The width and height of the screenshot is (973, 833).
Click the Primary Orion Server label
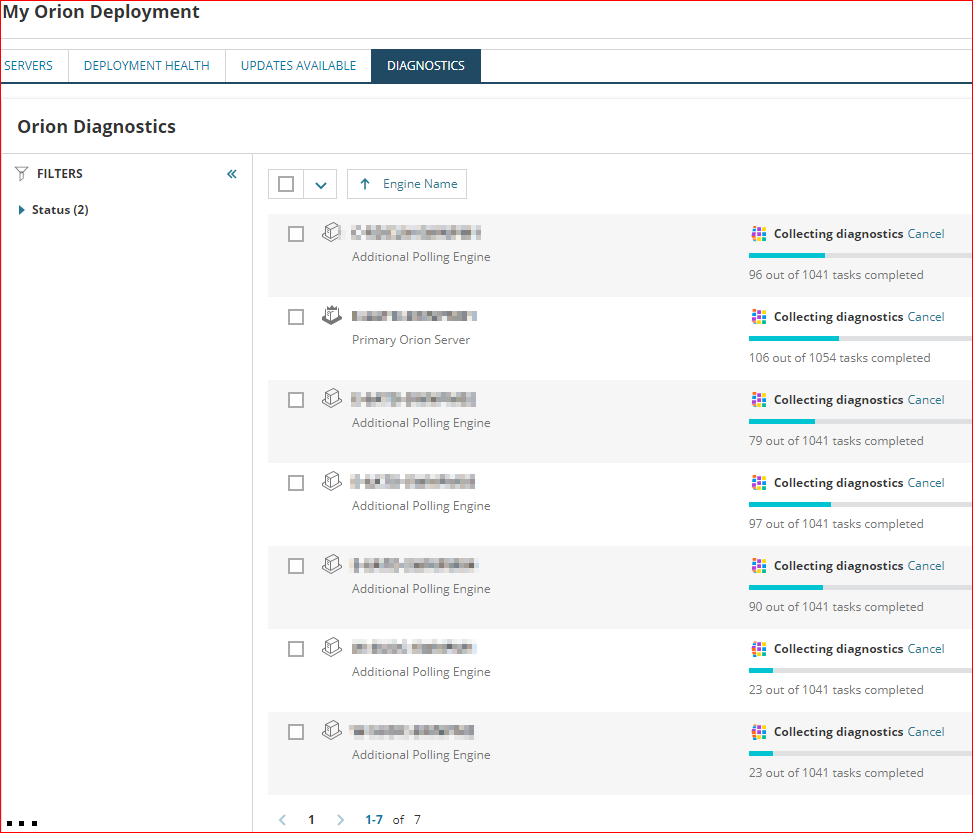click(411, 340)
